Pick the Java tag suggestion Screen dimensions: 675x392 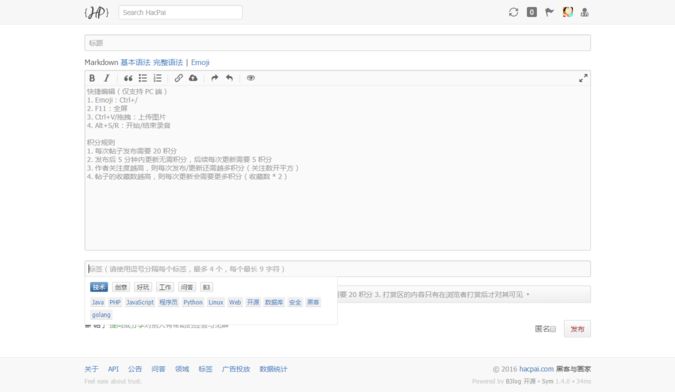point(98,302)
